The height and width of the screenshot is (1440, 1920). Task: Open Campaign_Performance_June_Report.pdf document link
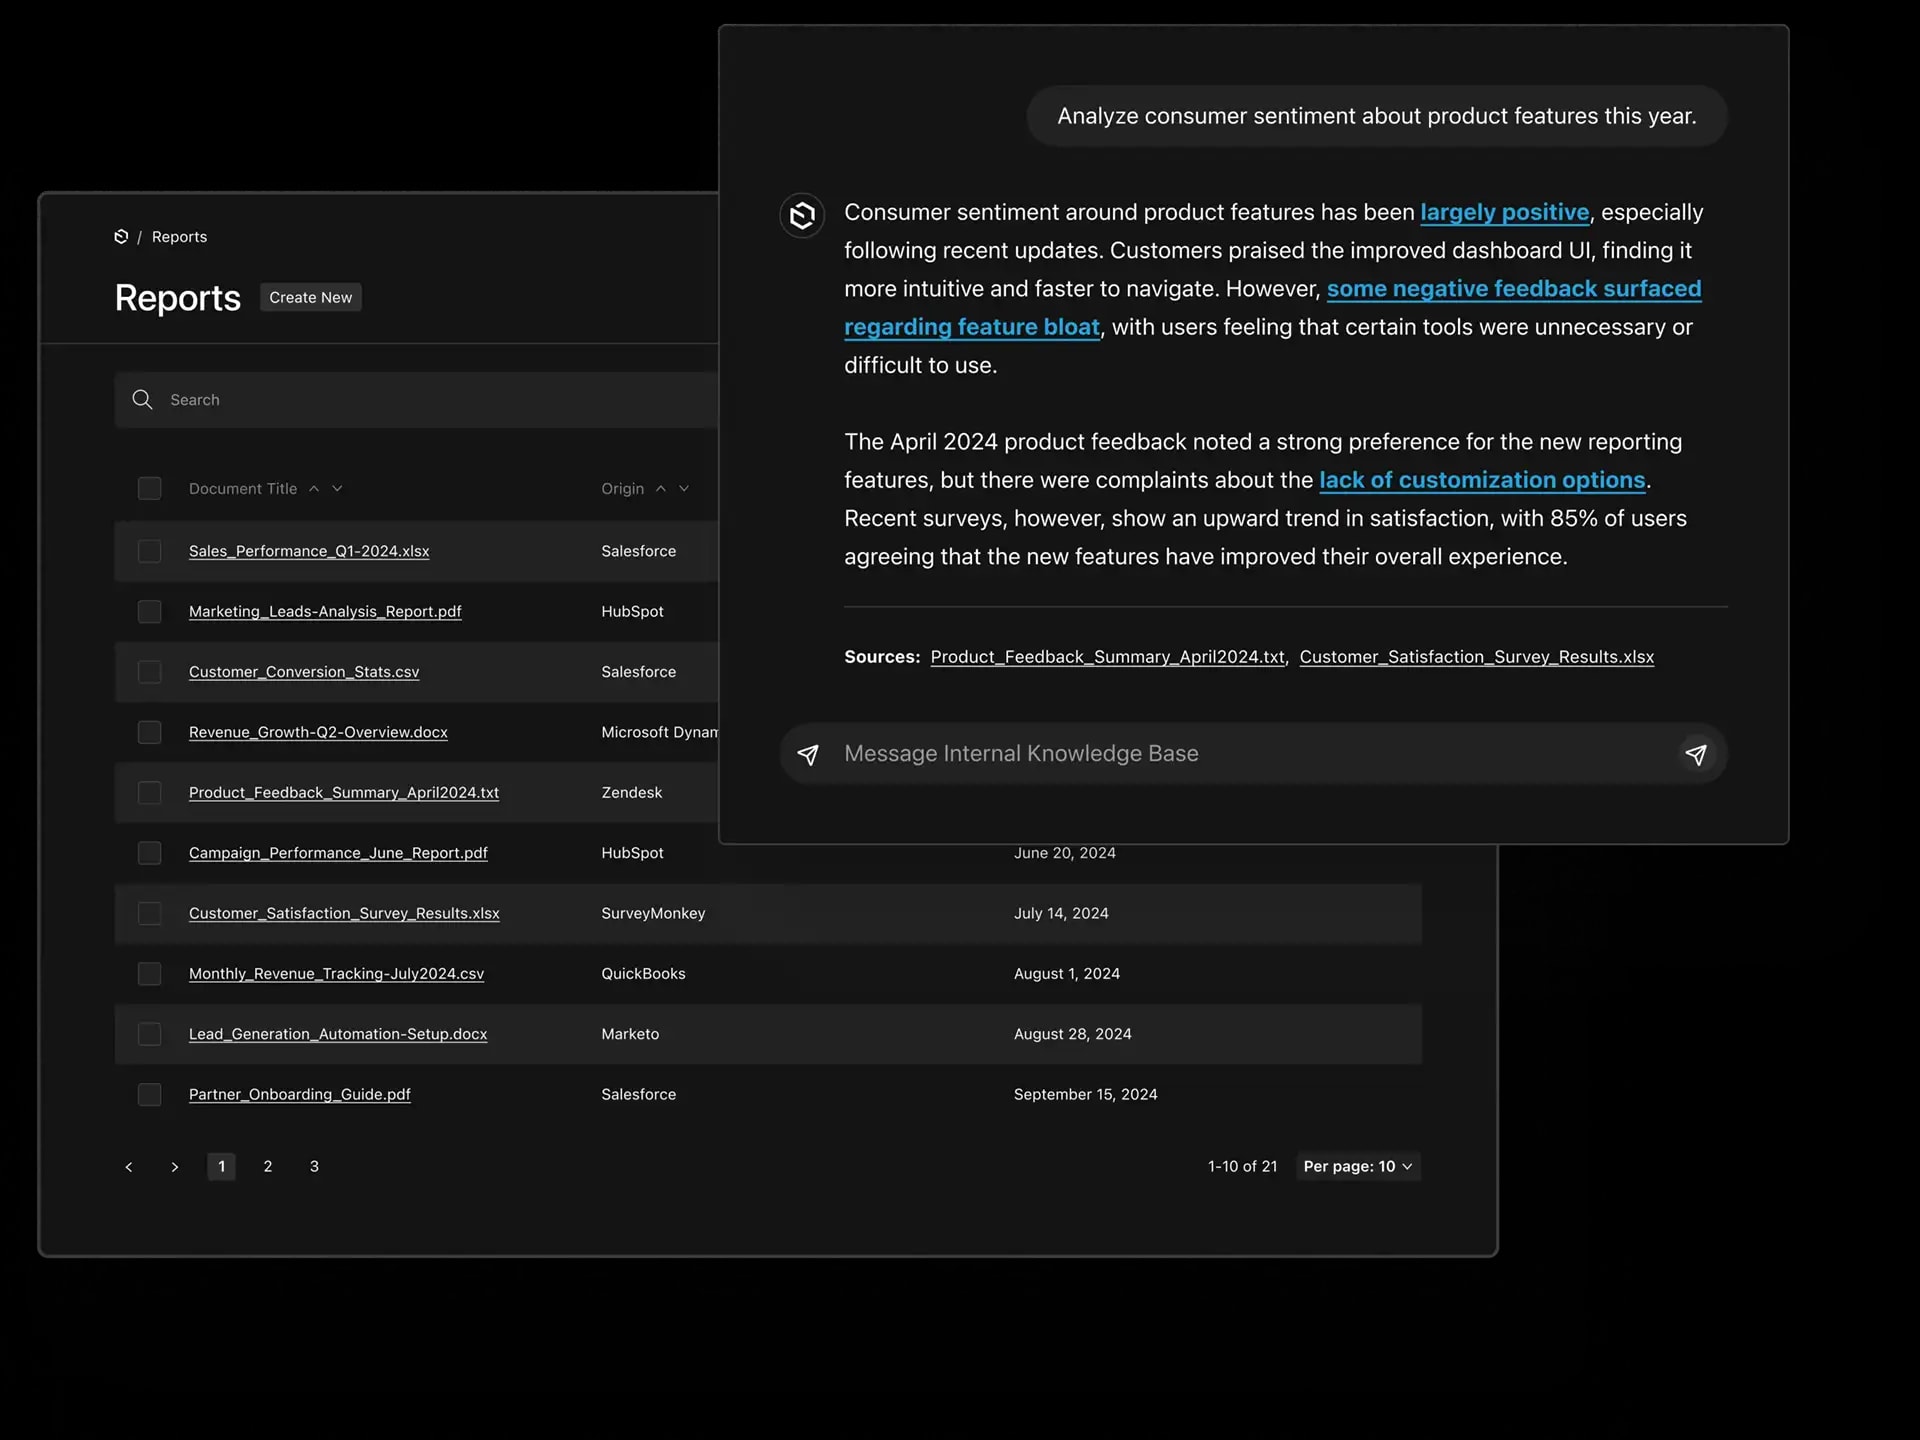coord(338,853)
